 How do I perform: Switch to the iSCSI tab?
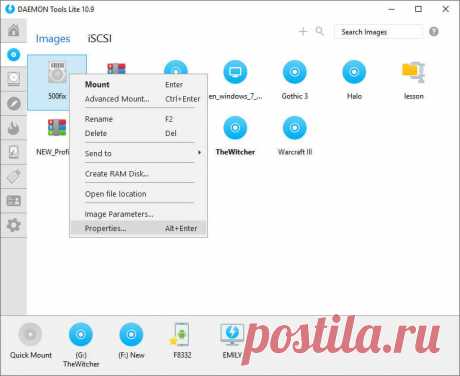click(x=99, y=38)
